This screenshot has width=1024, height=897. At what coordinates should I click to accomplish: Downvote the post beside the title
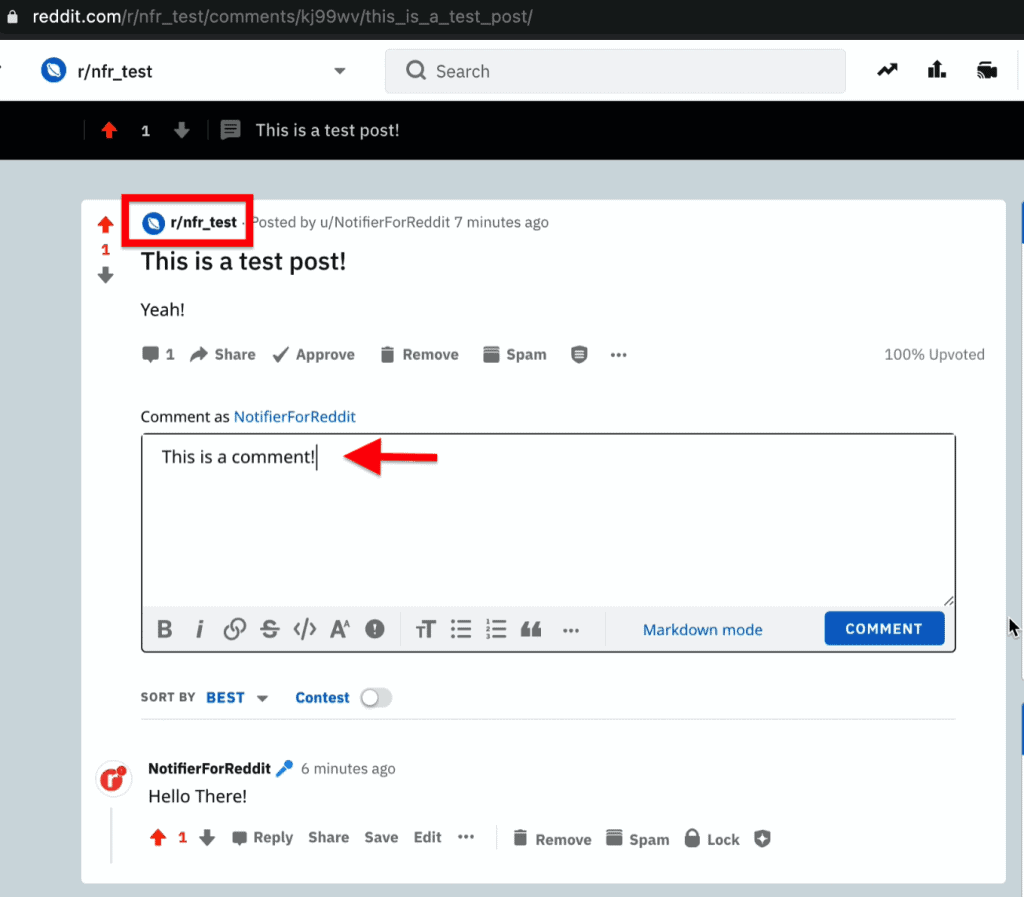click(105, 275)
